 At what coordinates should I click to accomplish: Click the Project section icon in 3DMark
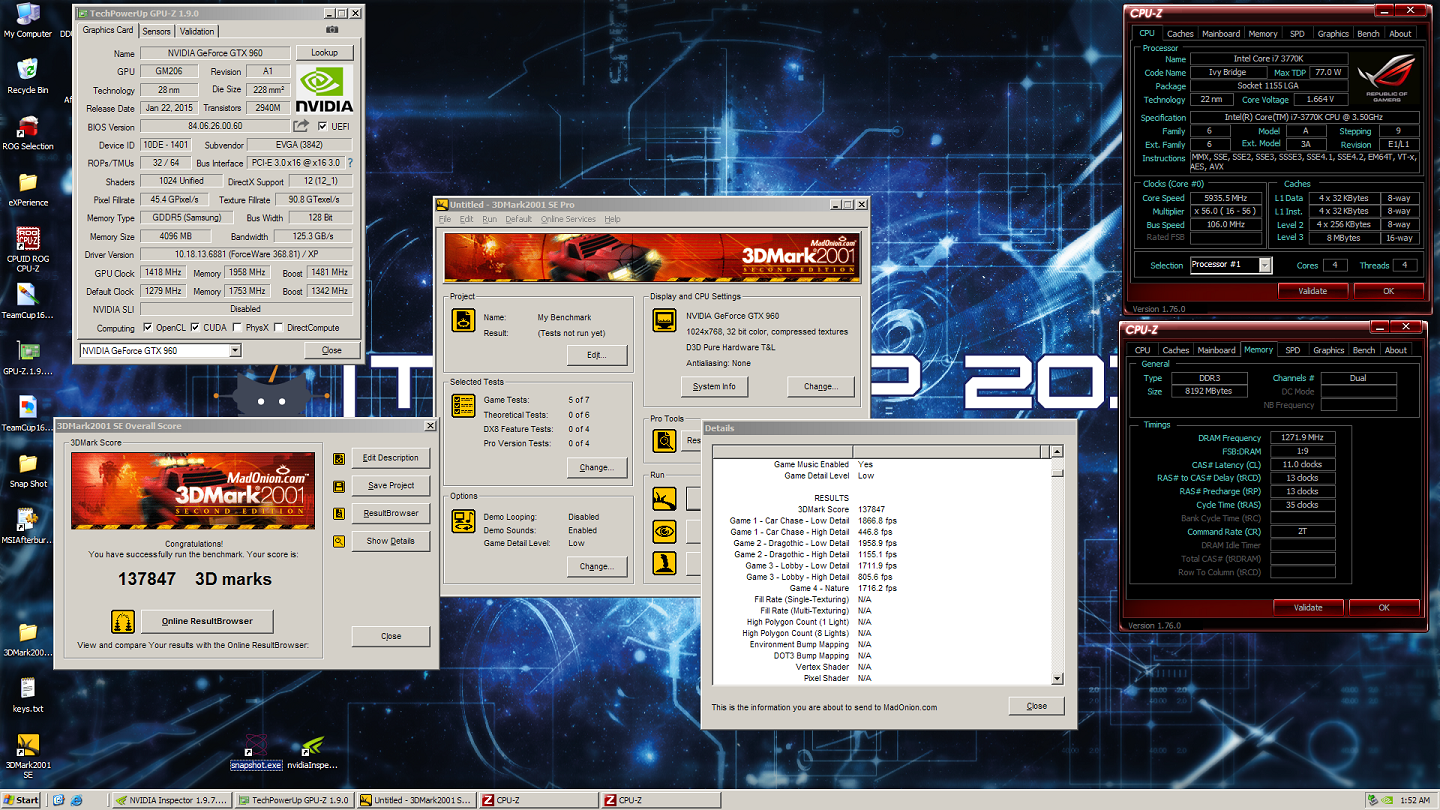point(463,320)
